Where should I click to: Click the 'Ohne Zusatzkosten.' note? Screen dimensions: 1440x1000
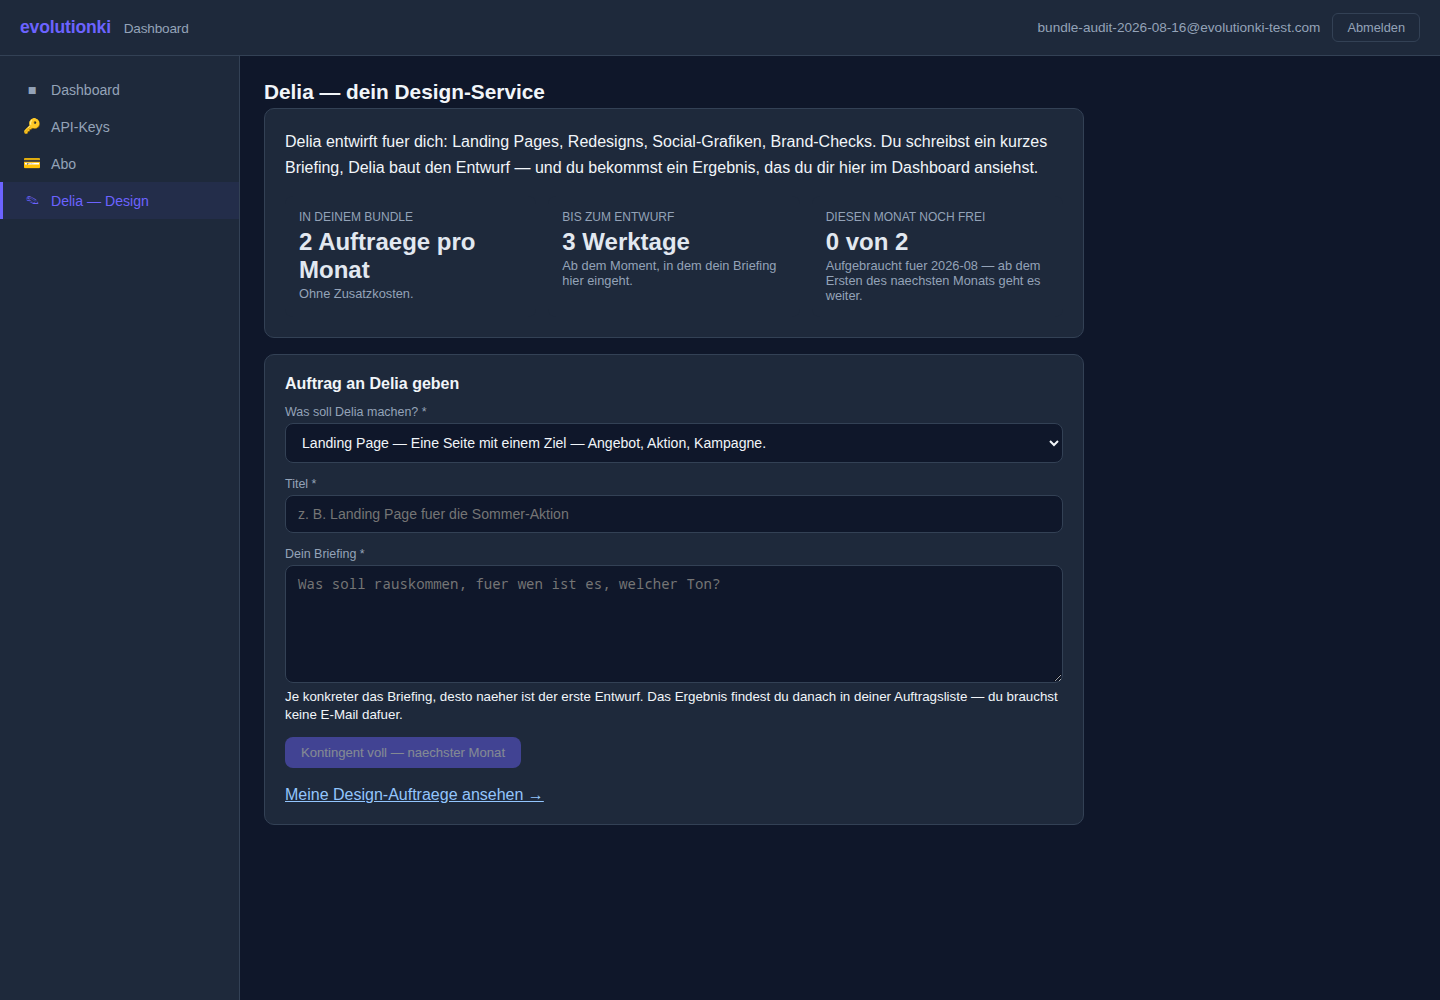[356, 294]
